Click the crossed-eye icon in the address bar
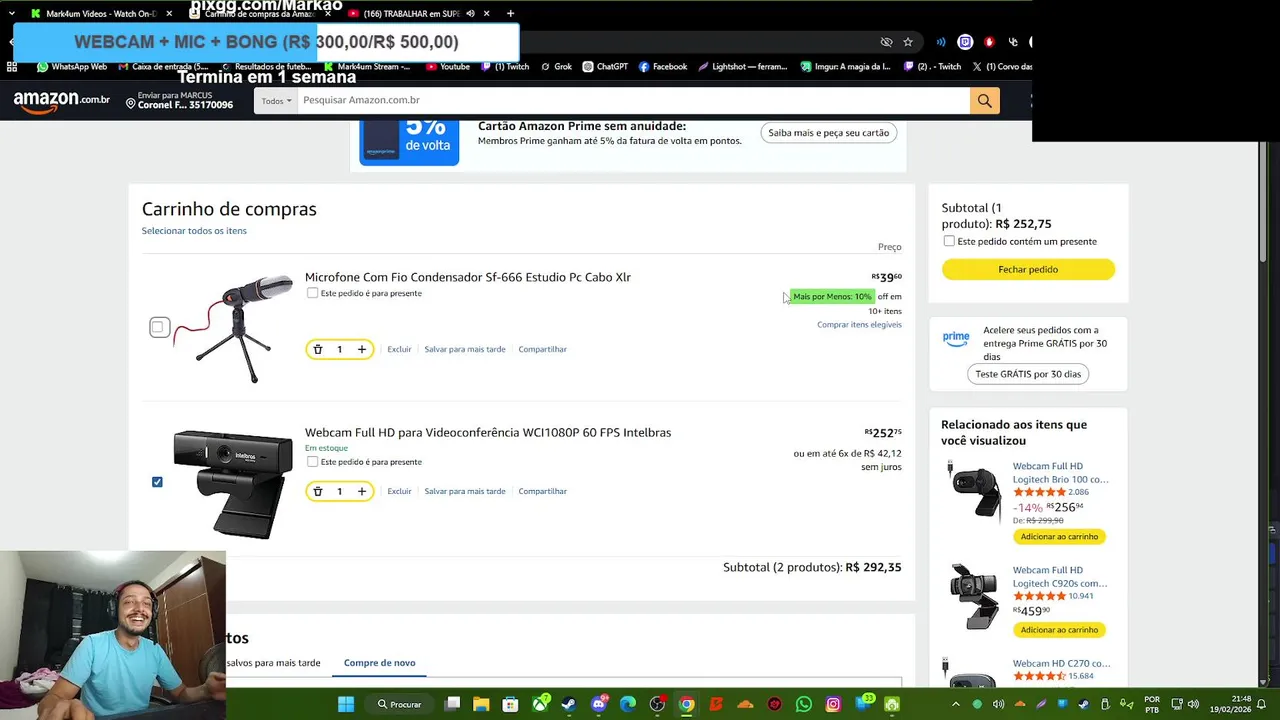Screen dimensions: 1280x720 click(886, 42)
